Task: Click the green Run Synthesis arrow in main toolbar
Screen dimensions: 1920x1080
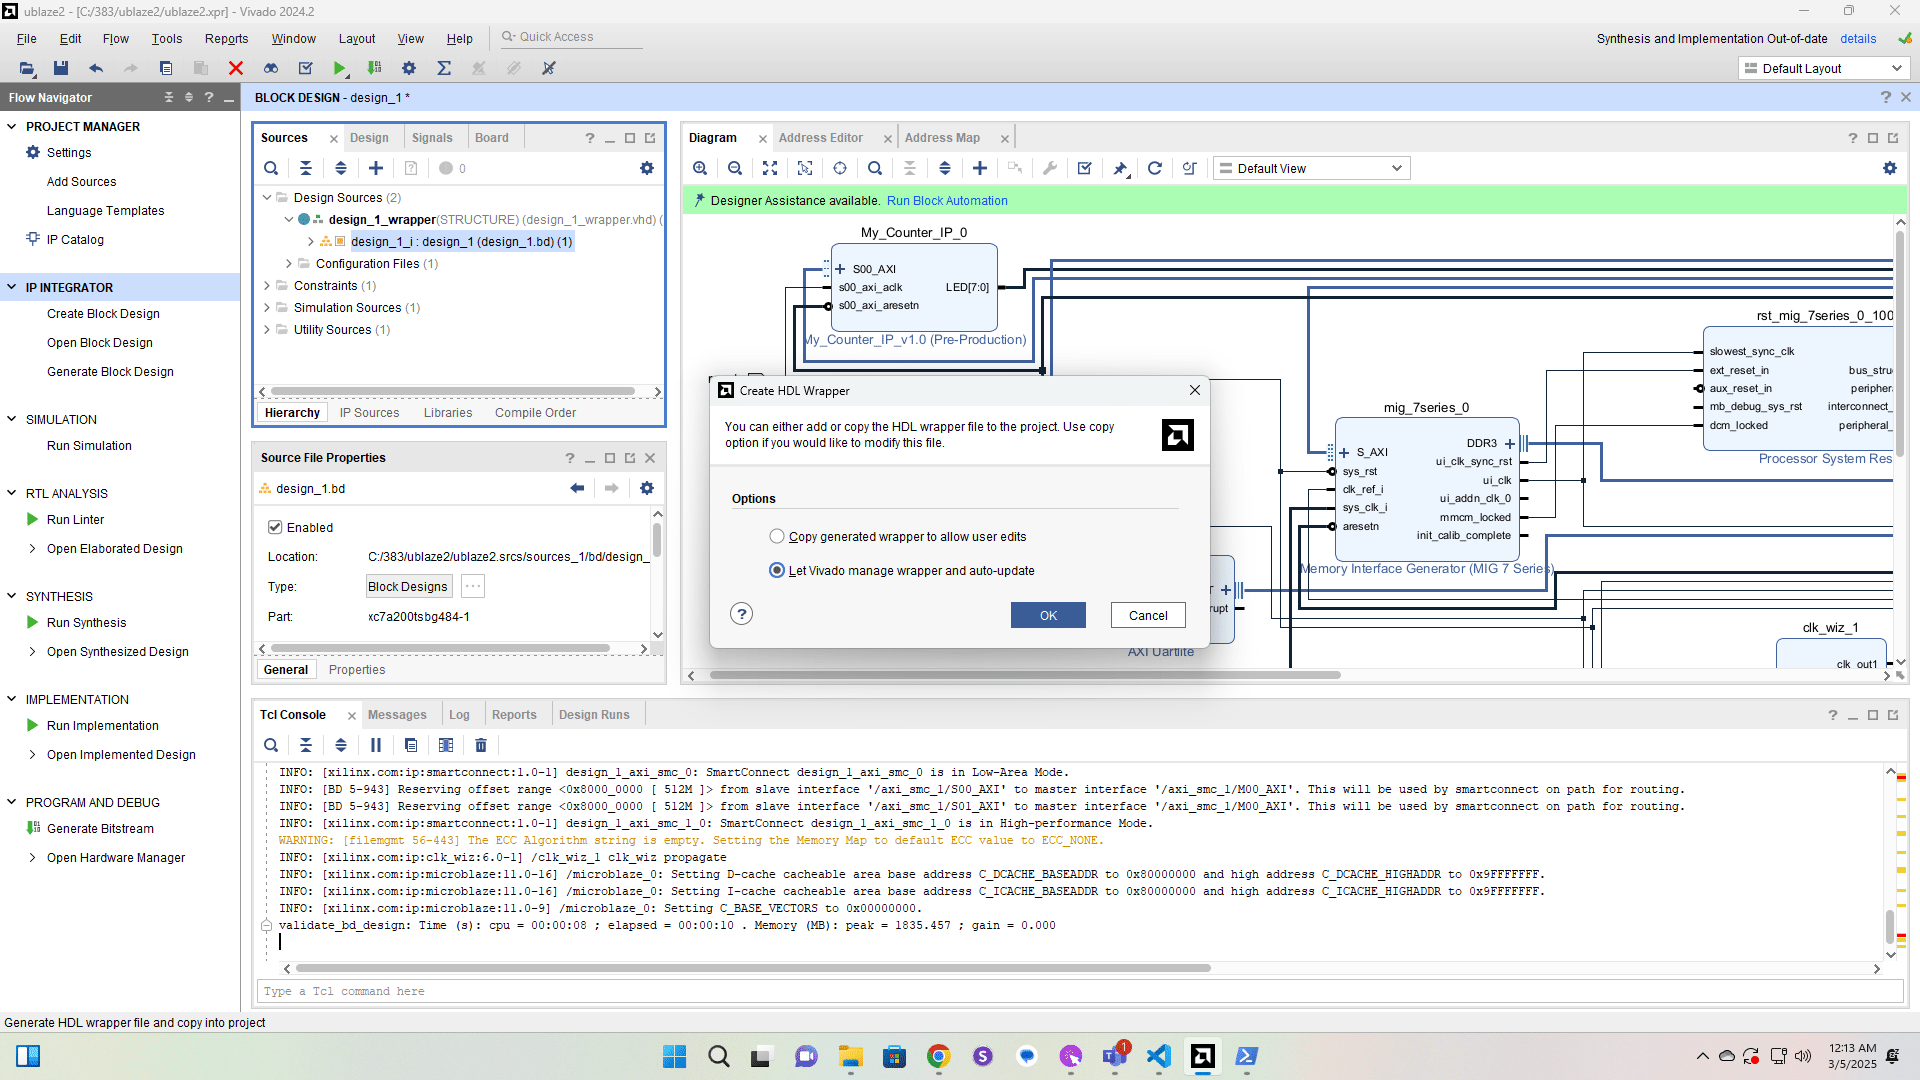Action: pyautogui.click(x=339, y=68)
